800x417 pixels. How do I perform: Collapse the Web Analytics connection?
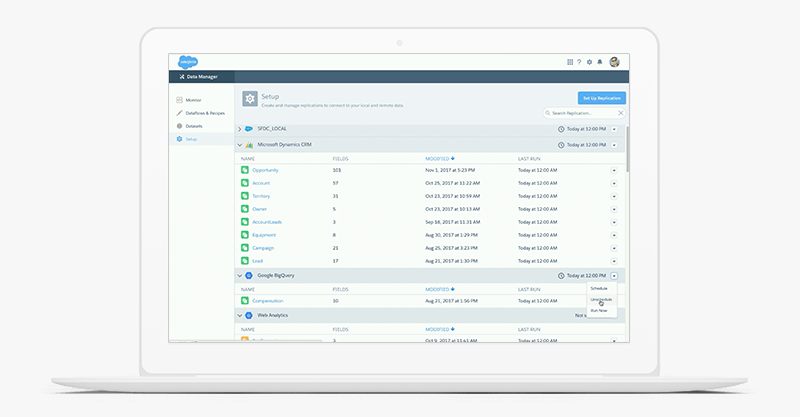coord(239,315)
